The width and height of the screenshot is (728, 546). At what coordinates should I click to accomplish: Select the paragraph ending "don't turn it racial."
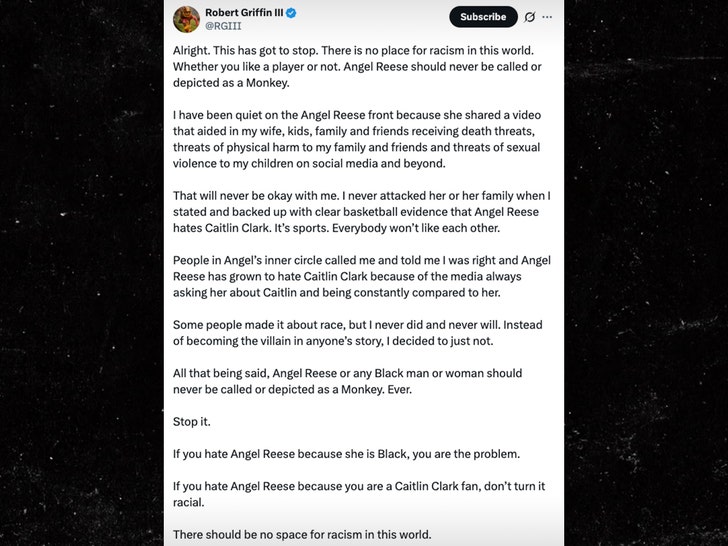click(x=358, y=494)
